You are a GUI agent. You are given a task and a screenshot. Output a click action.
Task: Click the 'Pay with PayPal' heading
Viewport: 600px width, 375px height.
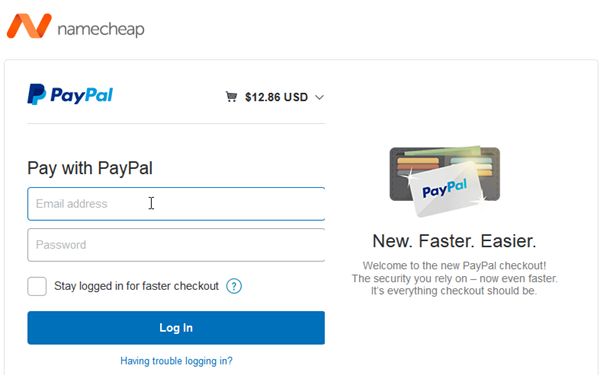(x=90, y=168)
